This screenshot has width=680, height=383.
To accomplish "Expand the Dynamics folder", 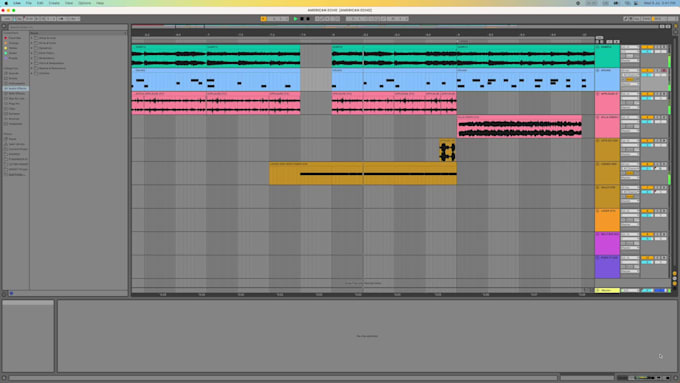I will 32,48.
